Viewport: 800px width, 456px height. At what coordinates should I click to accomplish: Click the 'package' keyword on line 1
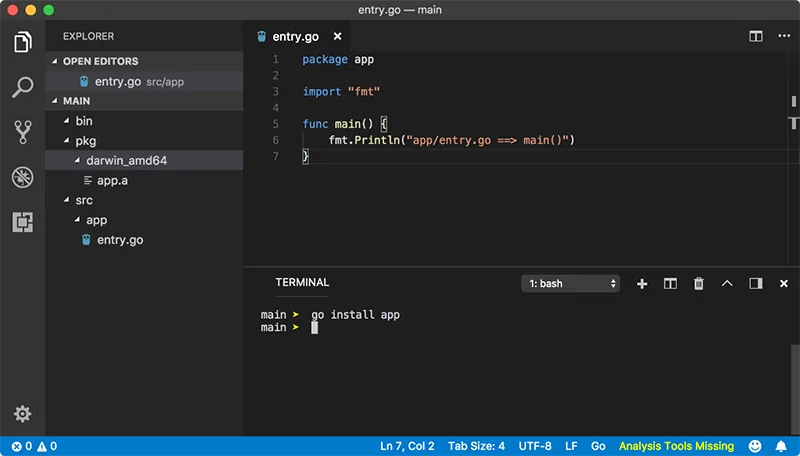click(324, 60)
